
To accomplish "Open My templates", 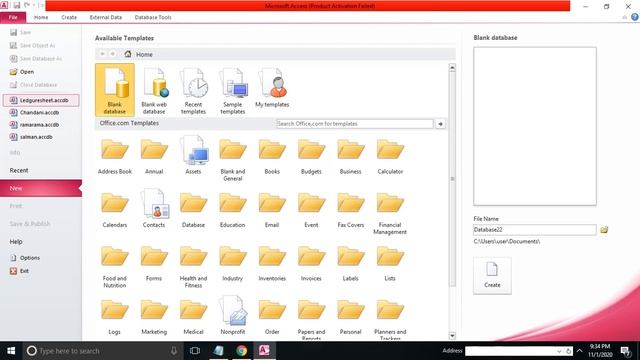I will (272, 88).
